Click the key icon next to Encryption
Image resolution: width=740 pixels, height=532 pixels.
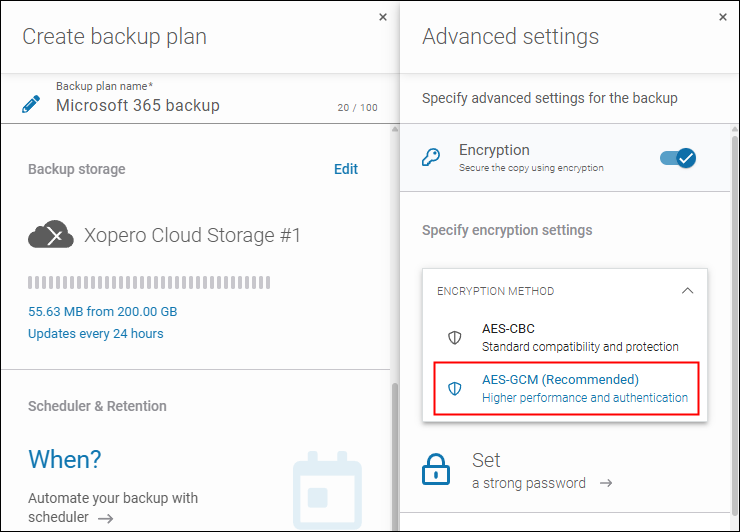(431, 157)
